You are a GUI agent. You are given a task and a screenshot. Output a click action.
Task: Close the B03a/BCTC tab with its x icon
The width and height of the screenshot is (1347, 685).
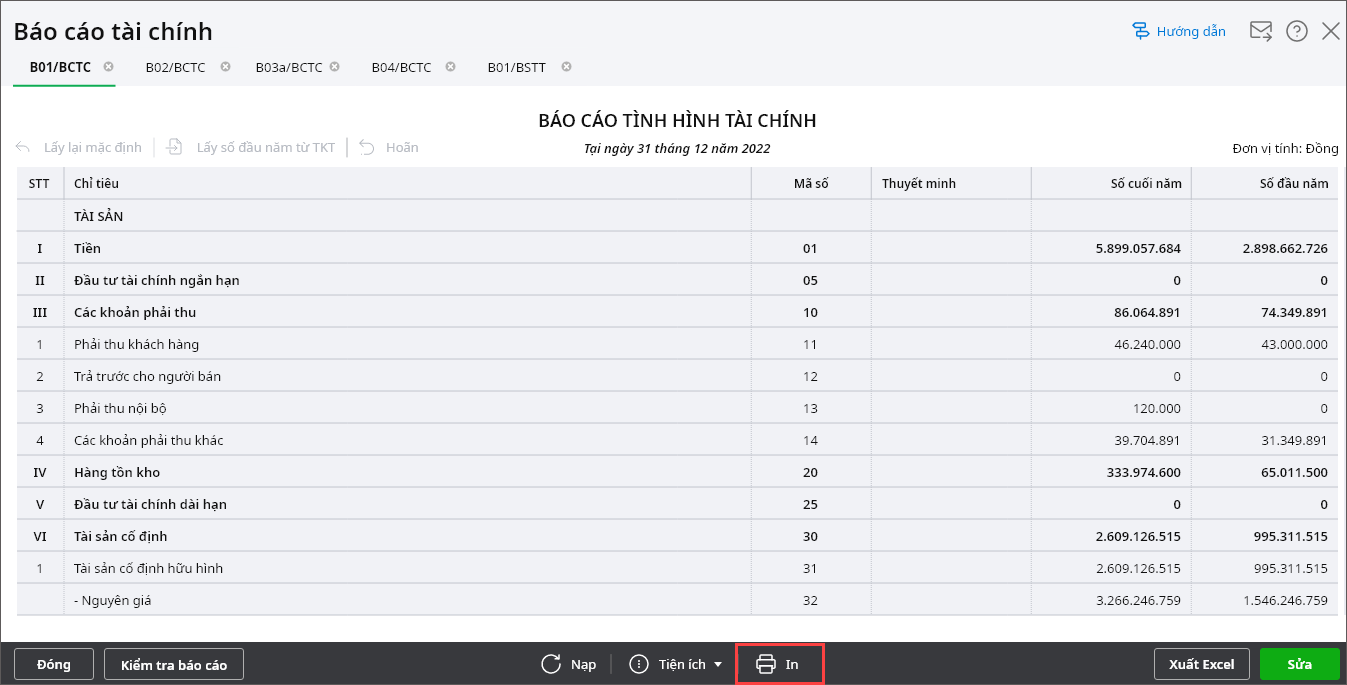click(x=335, y=67)
